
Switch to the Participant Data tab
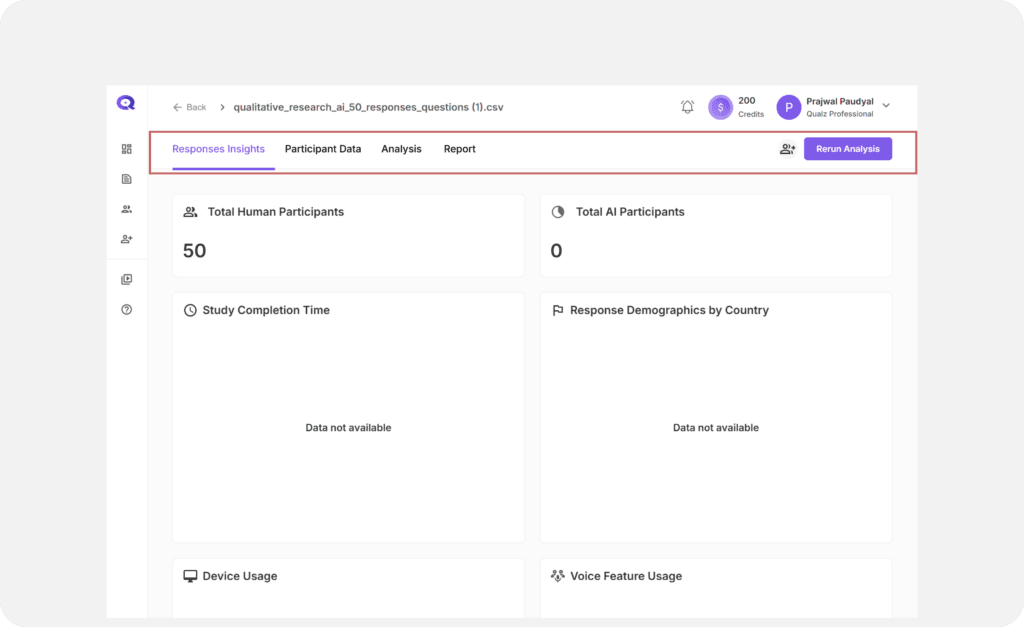(x=323, y=149)
